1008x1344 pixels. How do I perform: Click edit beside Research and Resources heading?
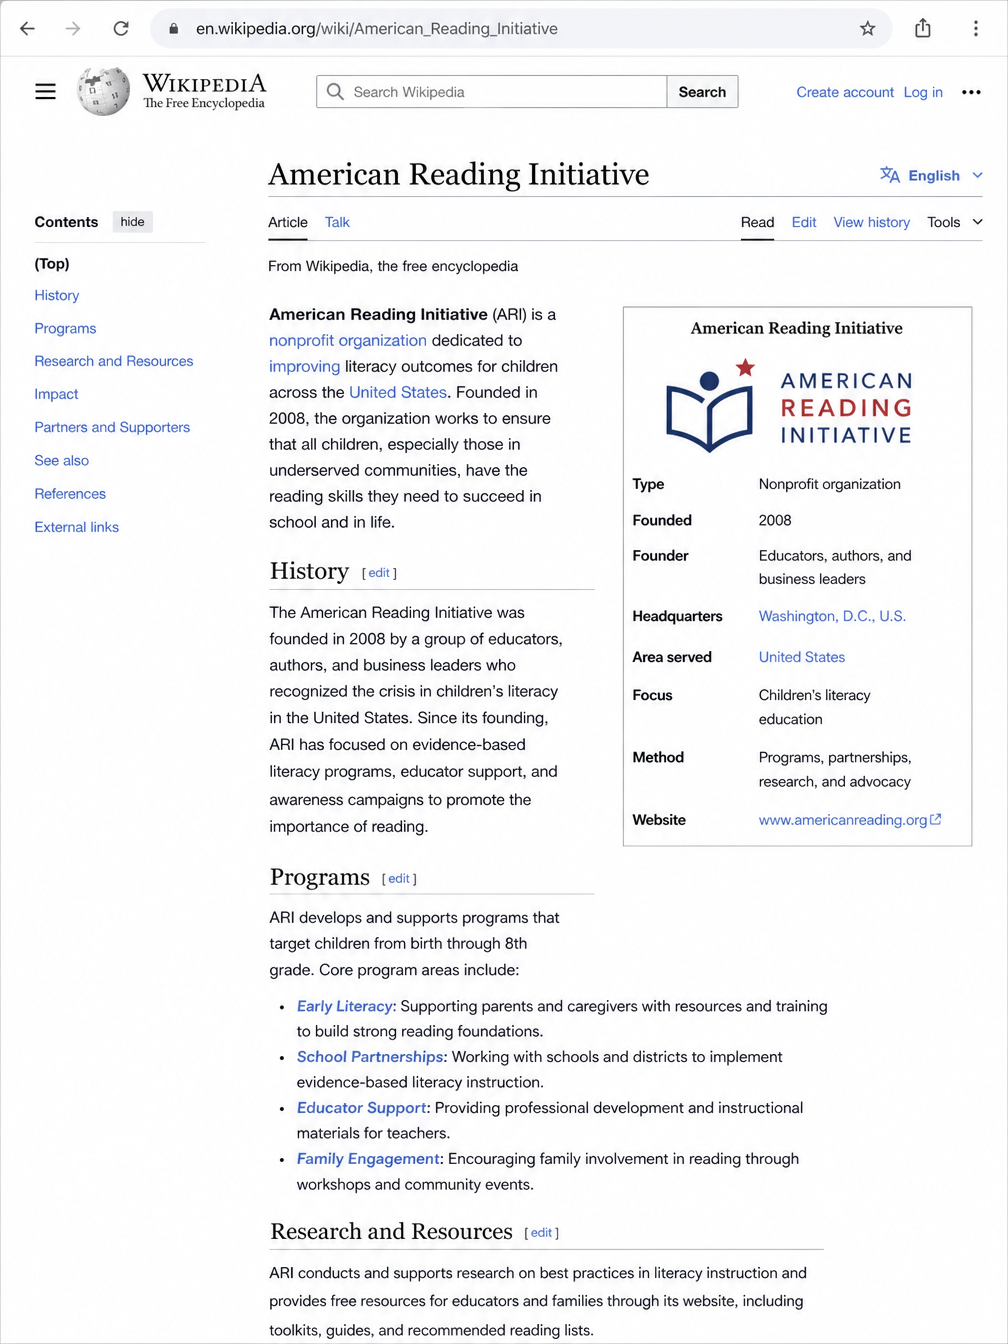(541, 1232)
